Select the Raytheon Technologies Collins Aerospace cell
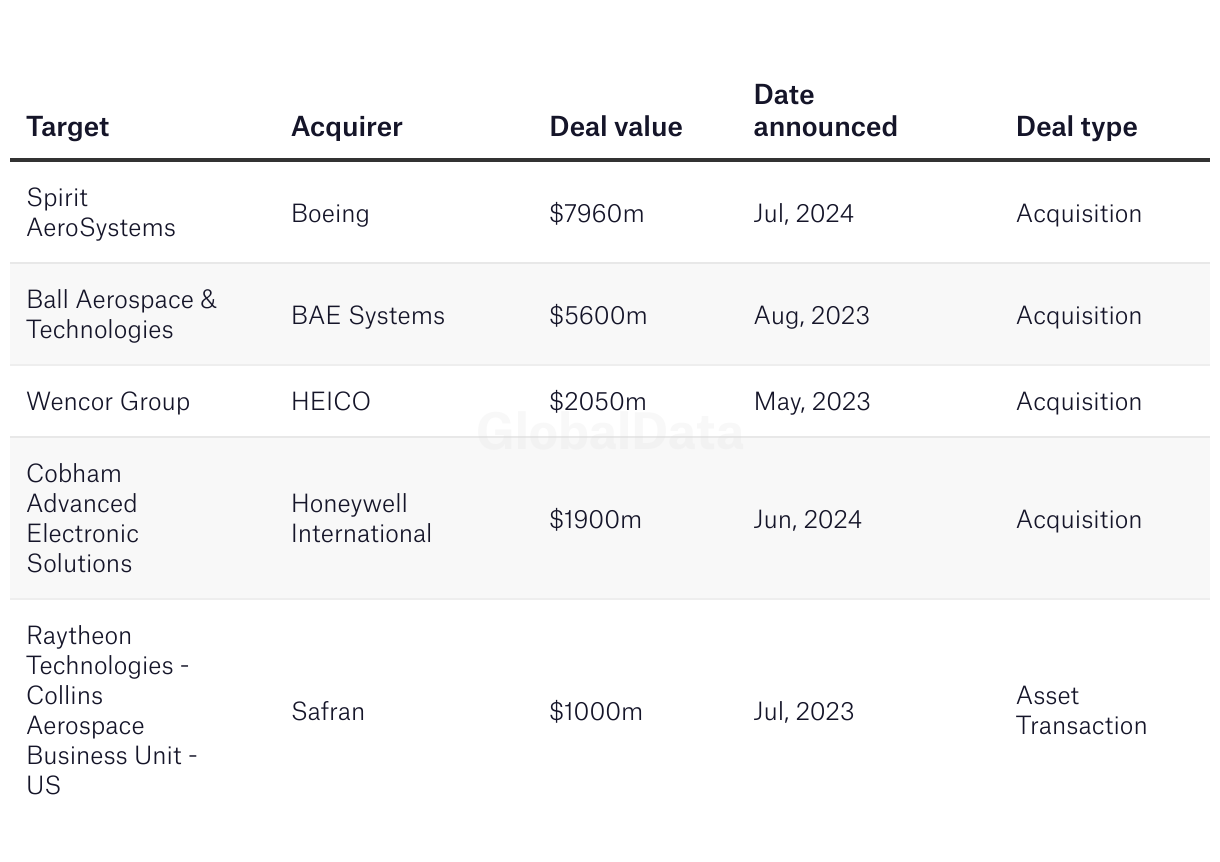The image size is (1220, 862). (x=110, y=710)
